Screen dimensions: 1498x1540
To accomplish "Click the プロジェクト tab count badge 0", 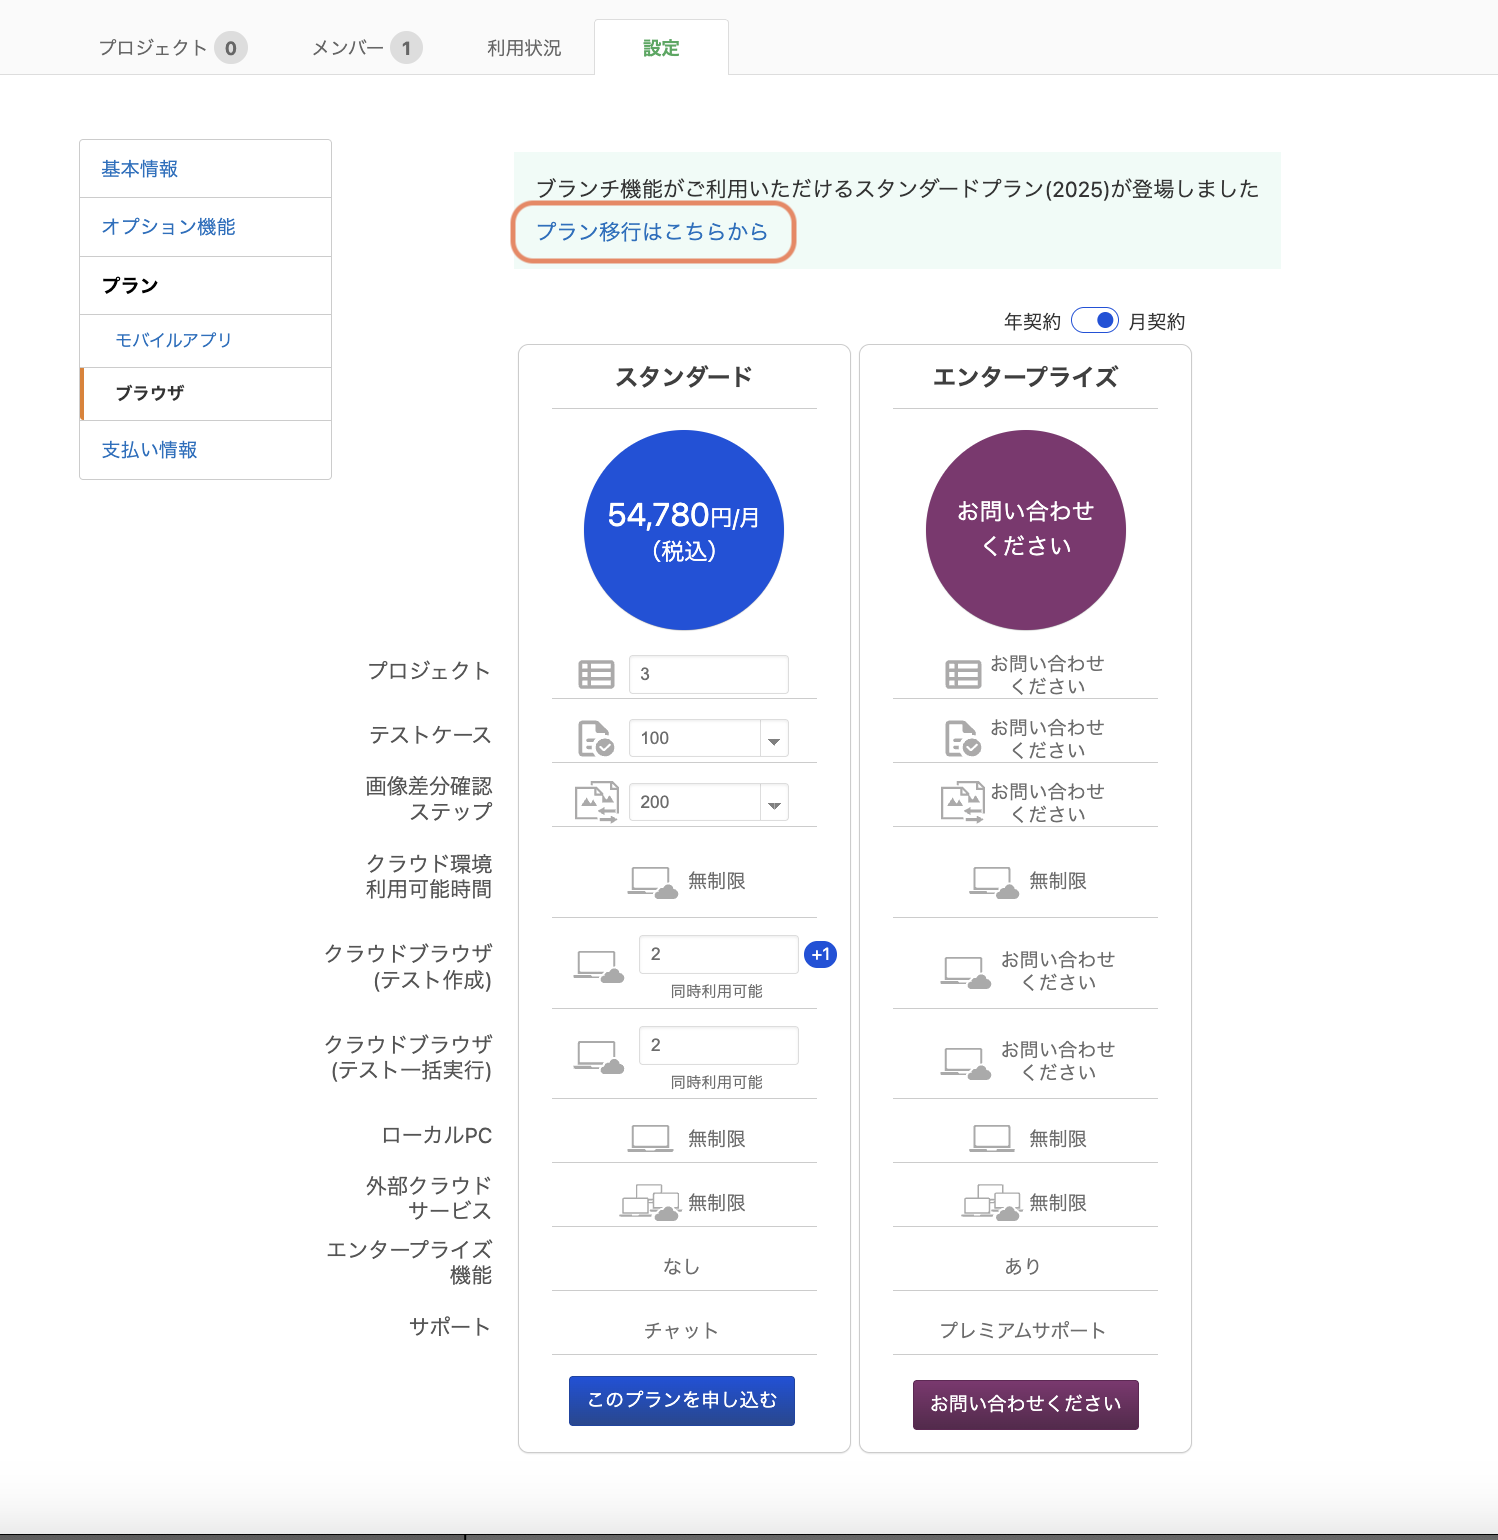I will point(231,48).
